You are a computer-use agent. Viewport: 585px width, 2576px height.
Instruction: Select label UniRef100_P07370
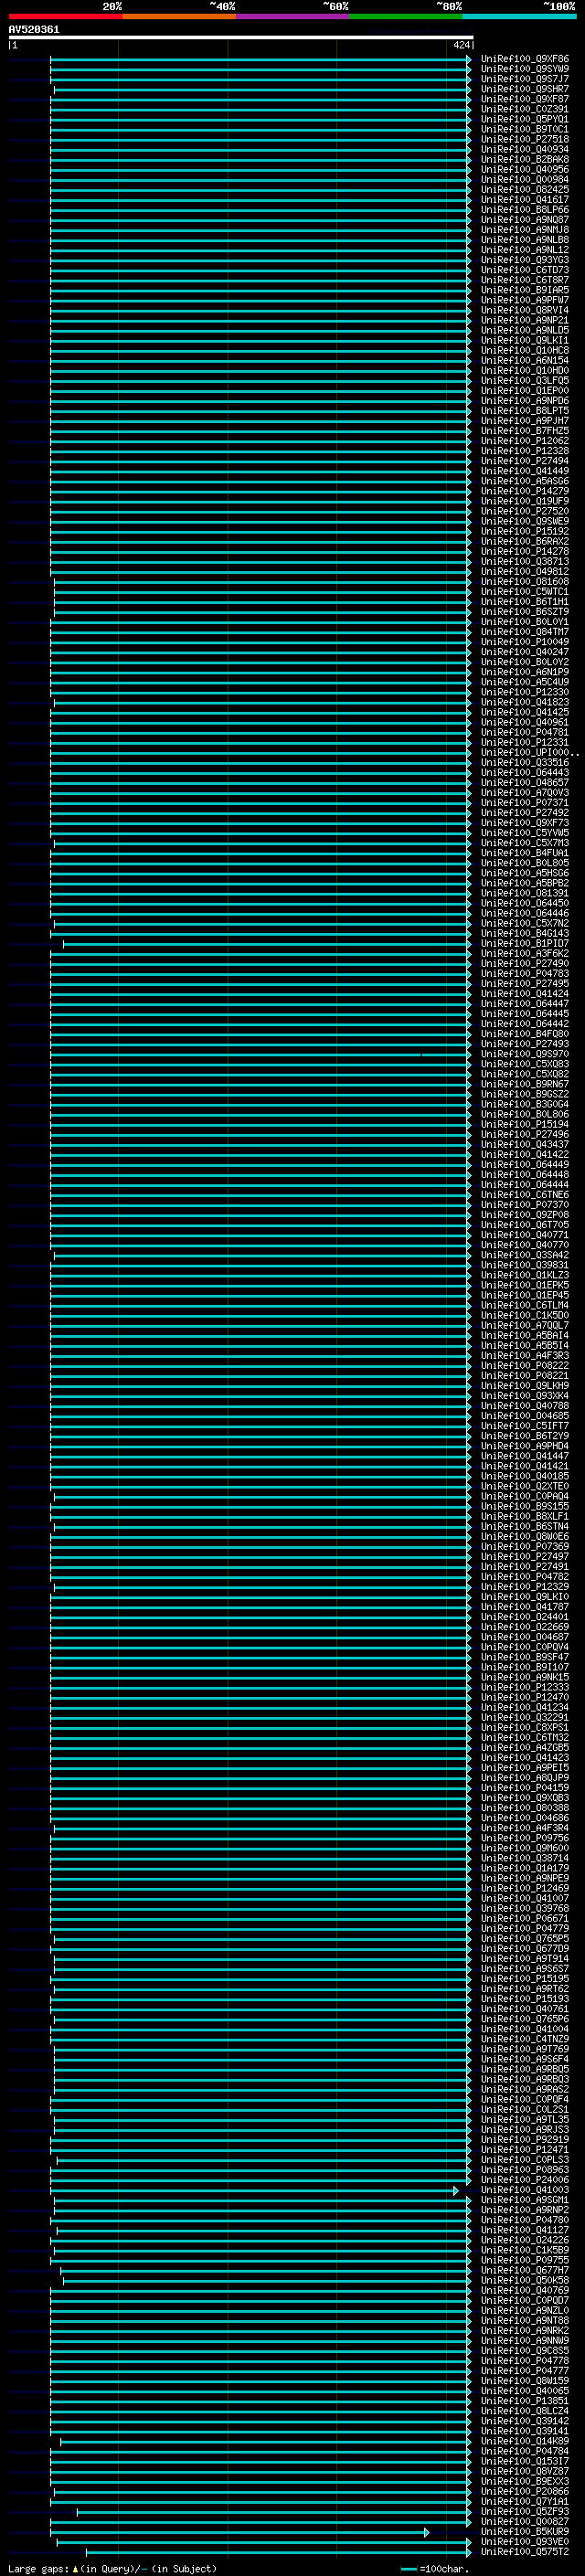click(x=525, y=1205)
